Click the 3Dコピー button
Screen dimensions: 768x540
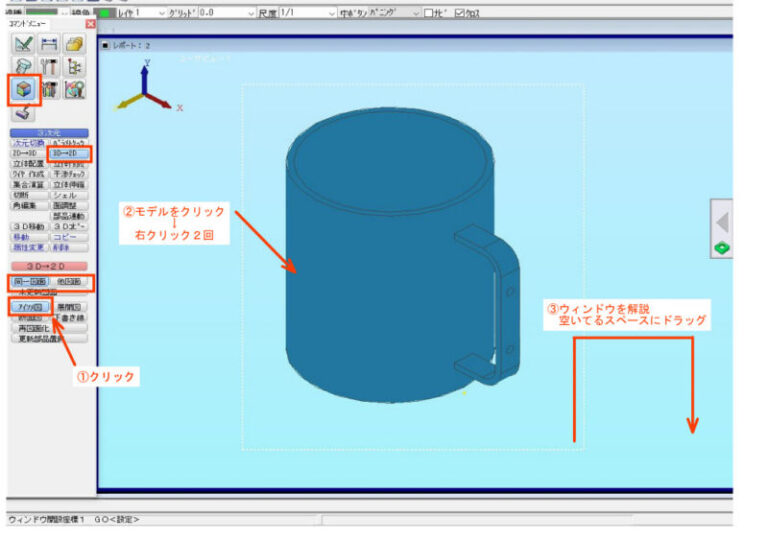point(69,226)
